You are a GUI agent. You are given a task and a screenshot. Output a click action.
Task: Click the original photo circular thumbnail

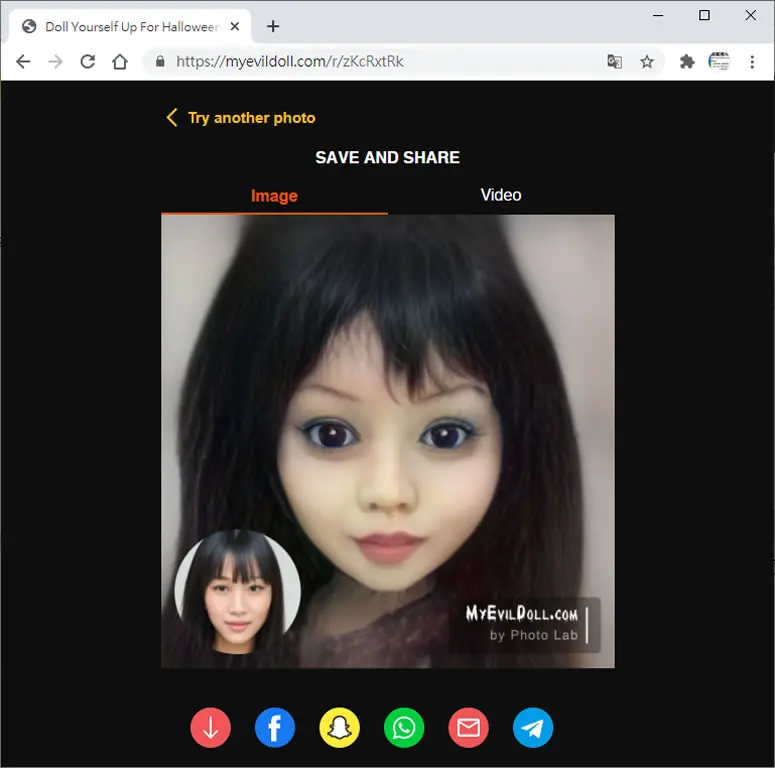click(x=237, y=592)
